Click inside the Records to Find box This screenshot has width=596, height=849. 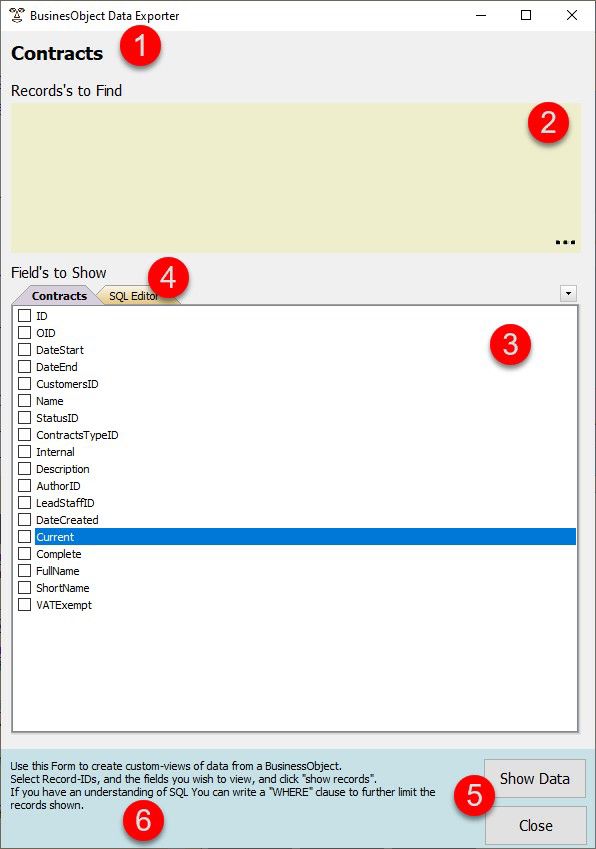(296, 178)
